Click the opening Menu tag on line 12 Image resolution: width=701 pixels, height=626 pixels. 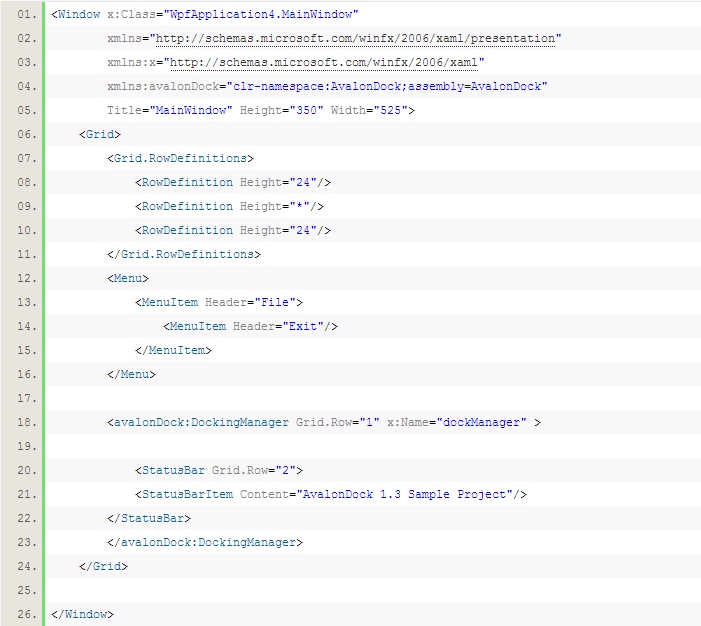point(128,278)
